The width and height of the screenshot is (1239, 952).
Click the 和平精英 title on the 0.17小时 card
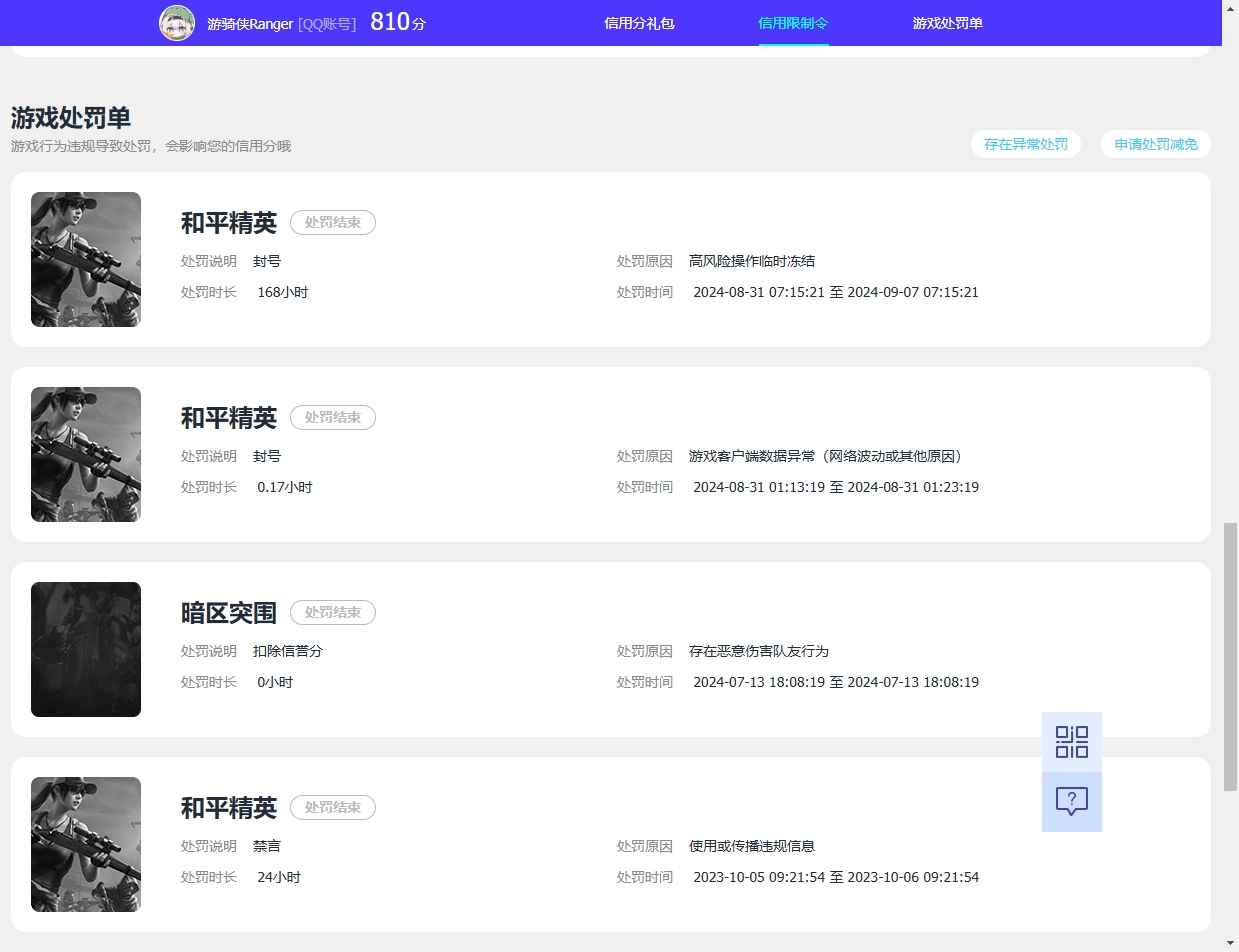(x=229, y=417)
